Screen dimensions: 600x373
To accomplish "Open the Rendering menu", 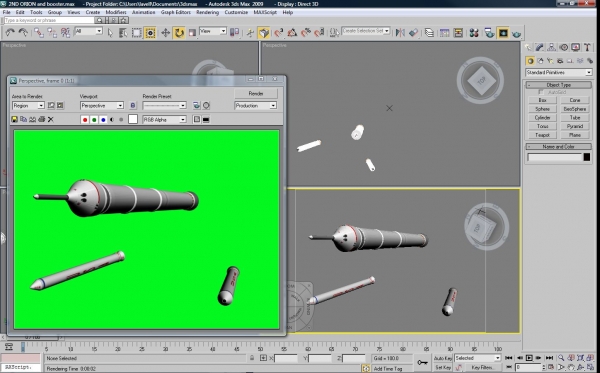I will (x=207, y=12).
